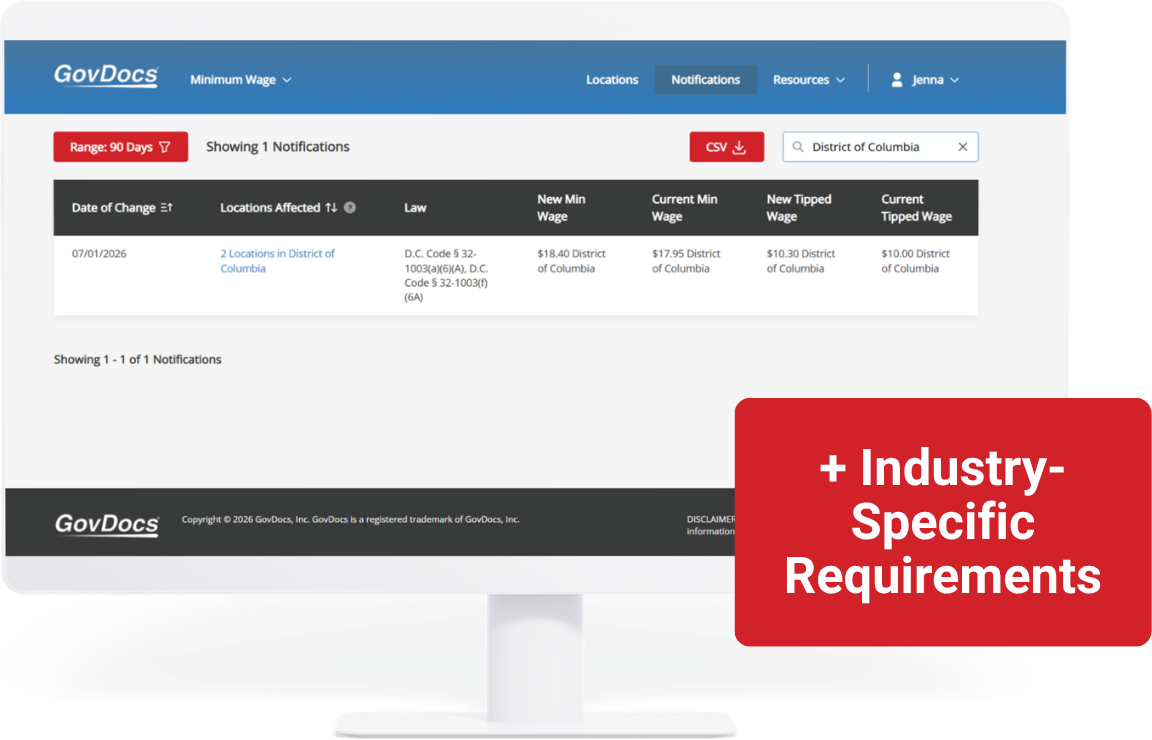
Task: Go to the Locations page
Action: tap(611, 79)
